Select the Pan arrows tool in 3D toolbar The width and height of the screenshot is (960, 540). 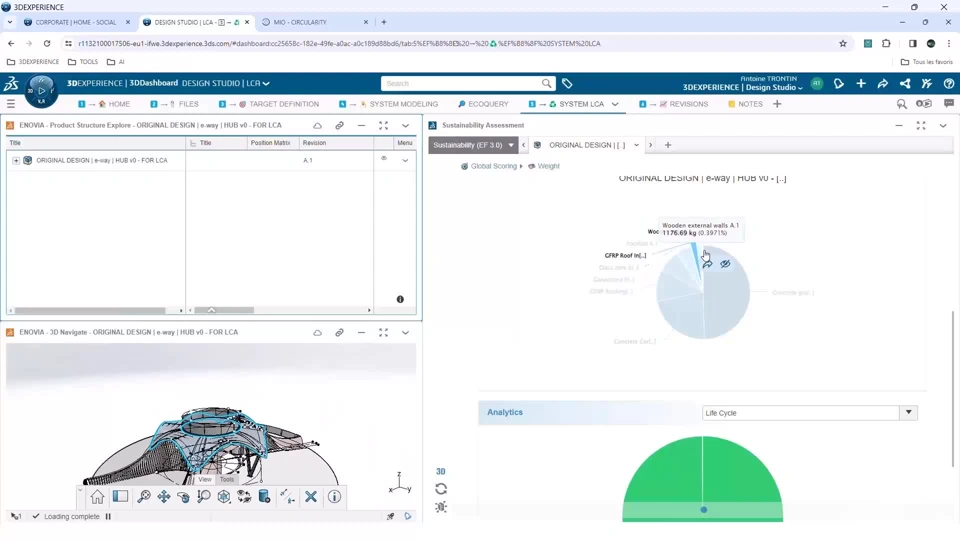tap(163, 497)
